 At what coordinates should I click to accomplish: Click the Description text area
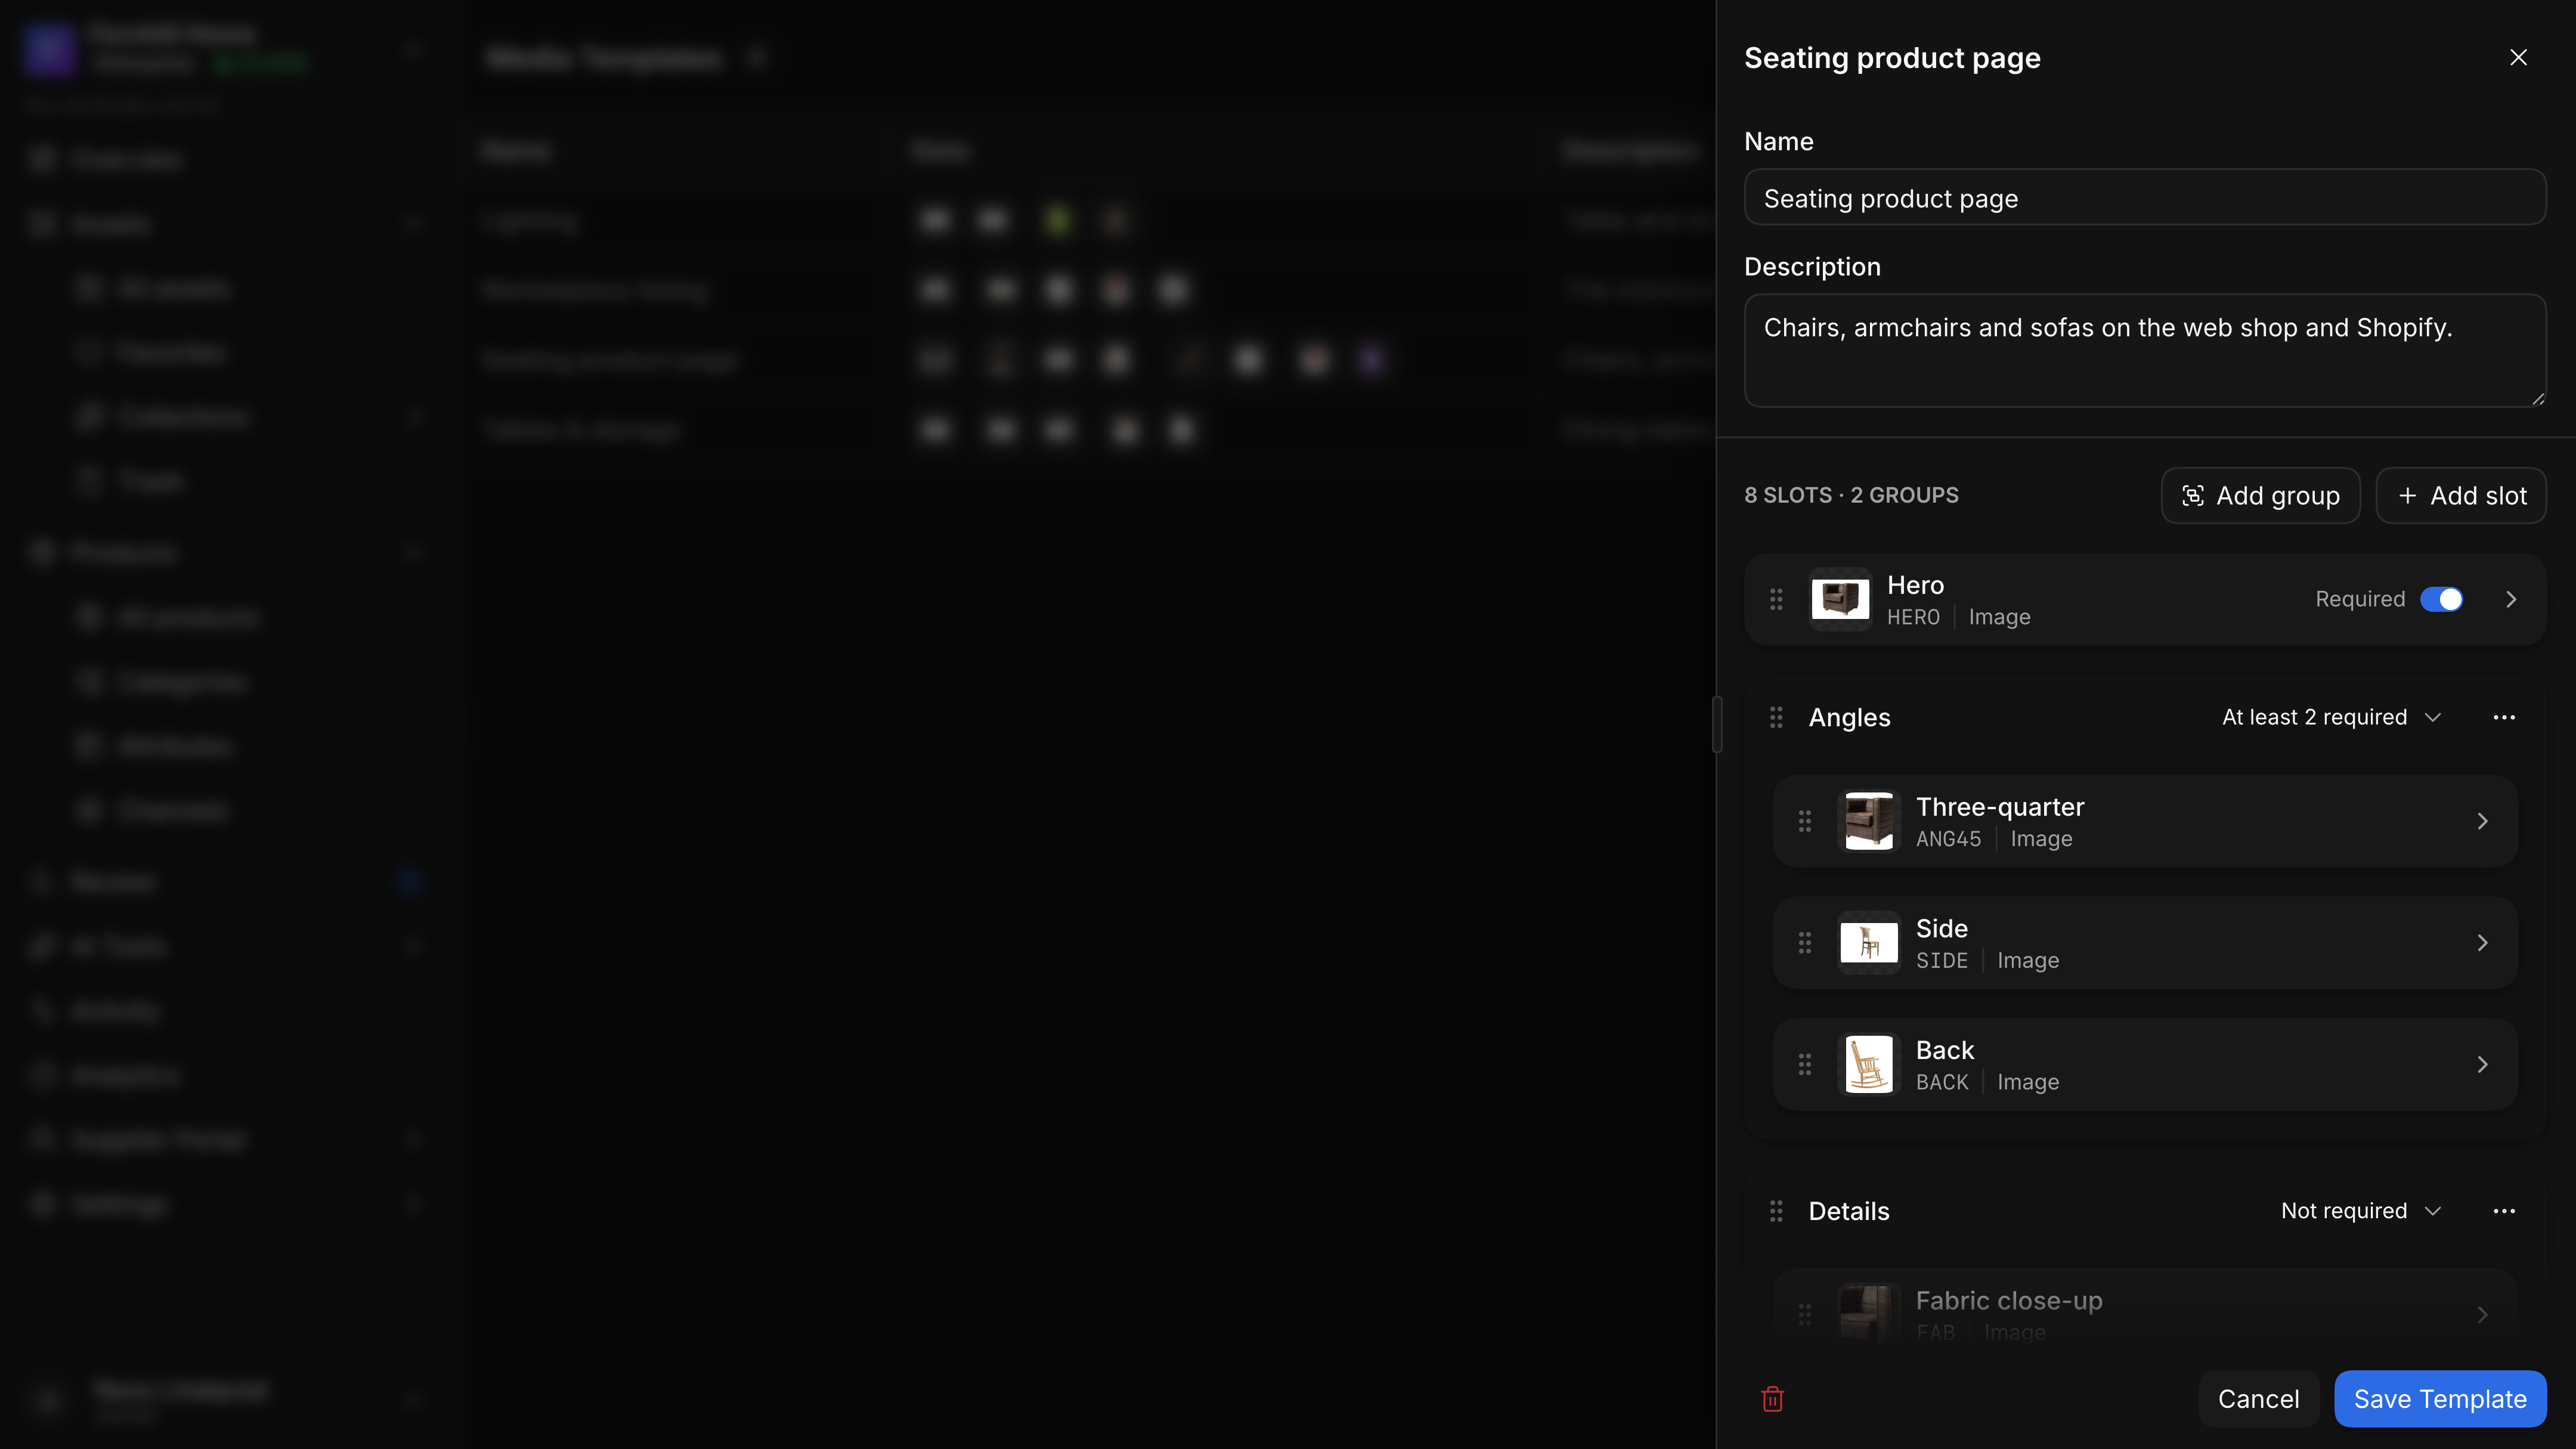tap(2145, 350)
